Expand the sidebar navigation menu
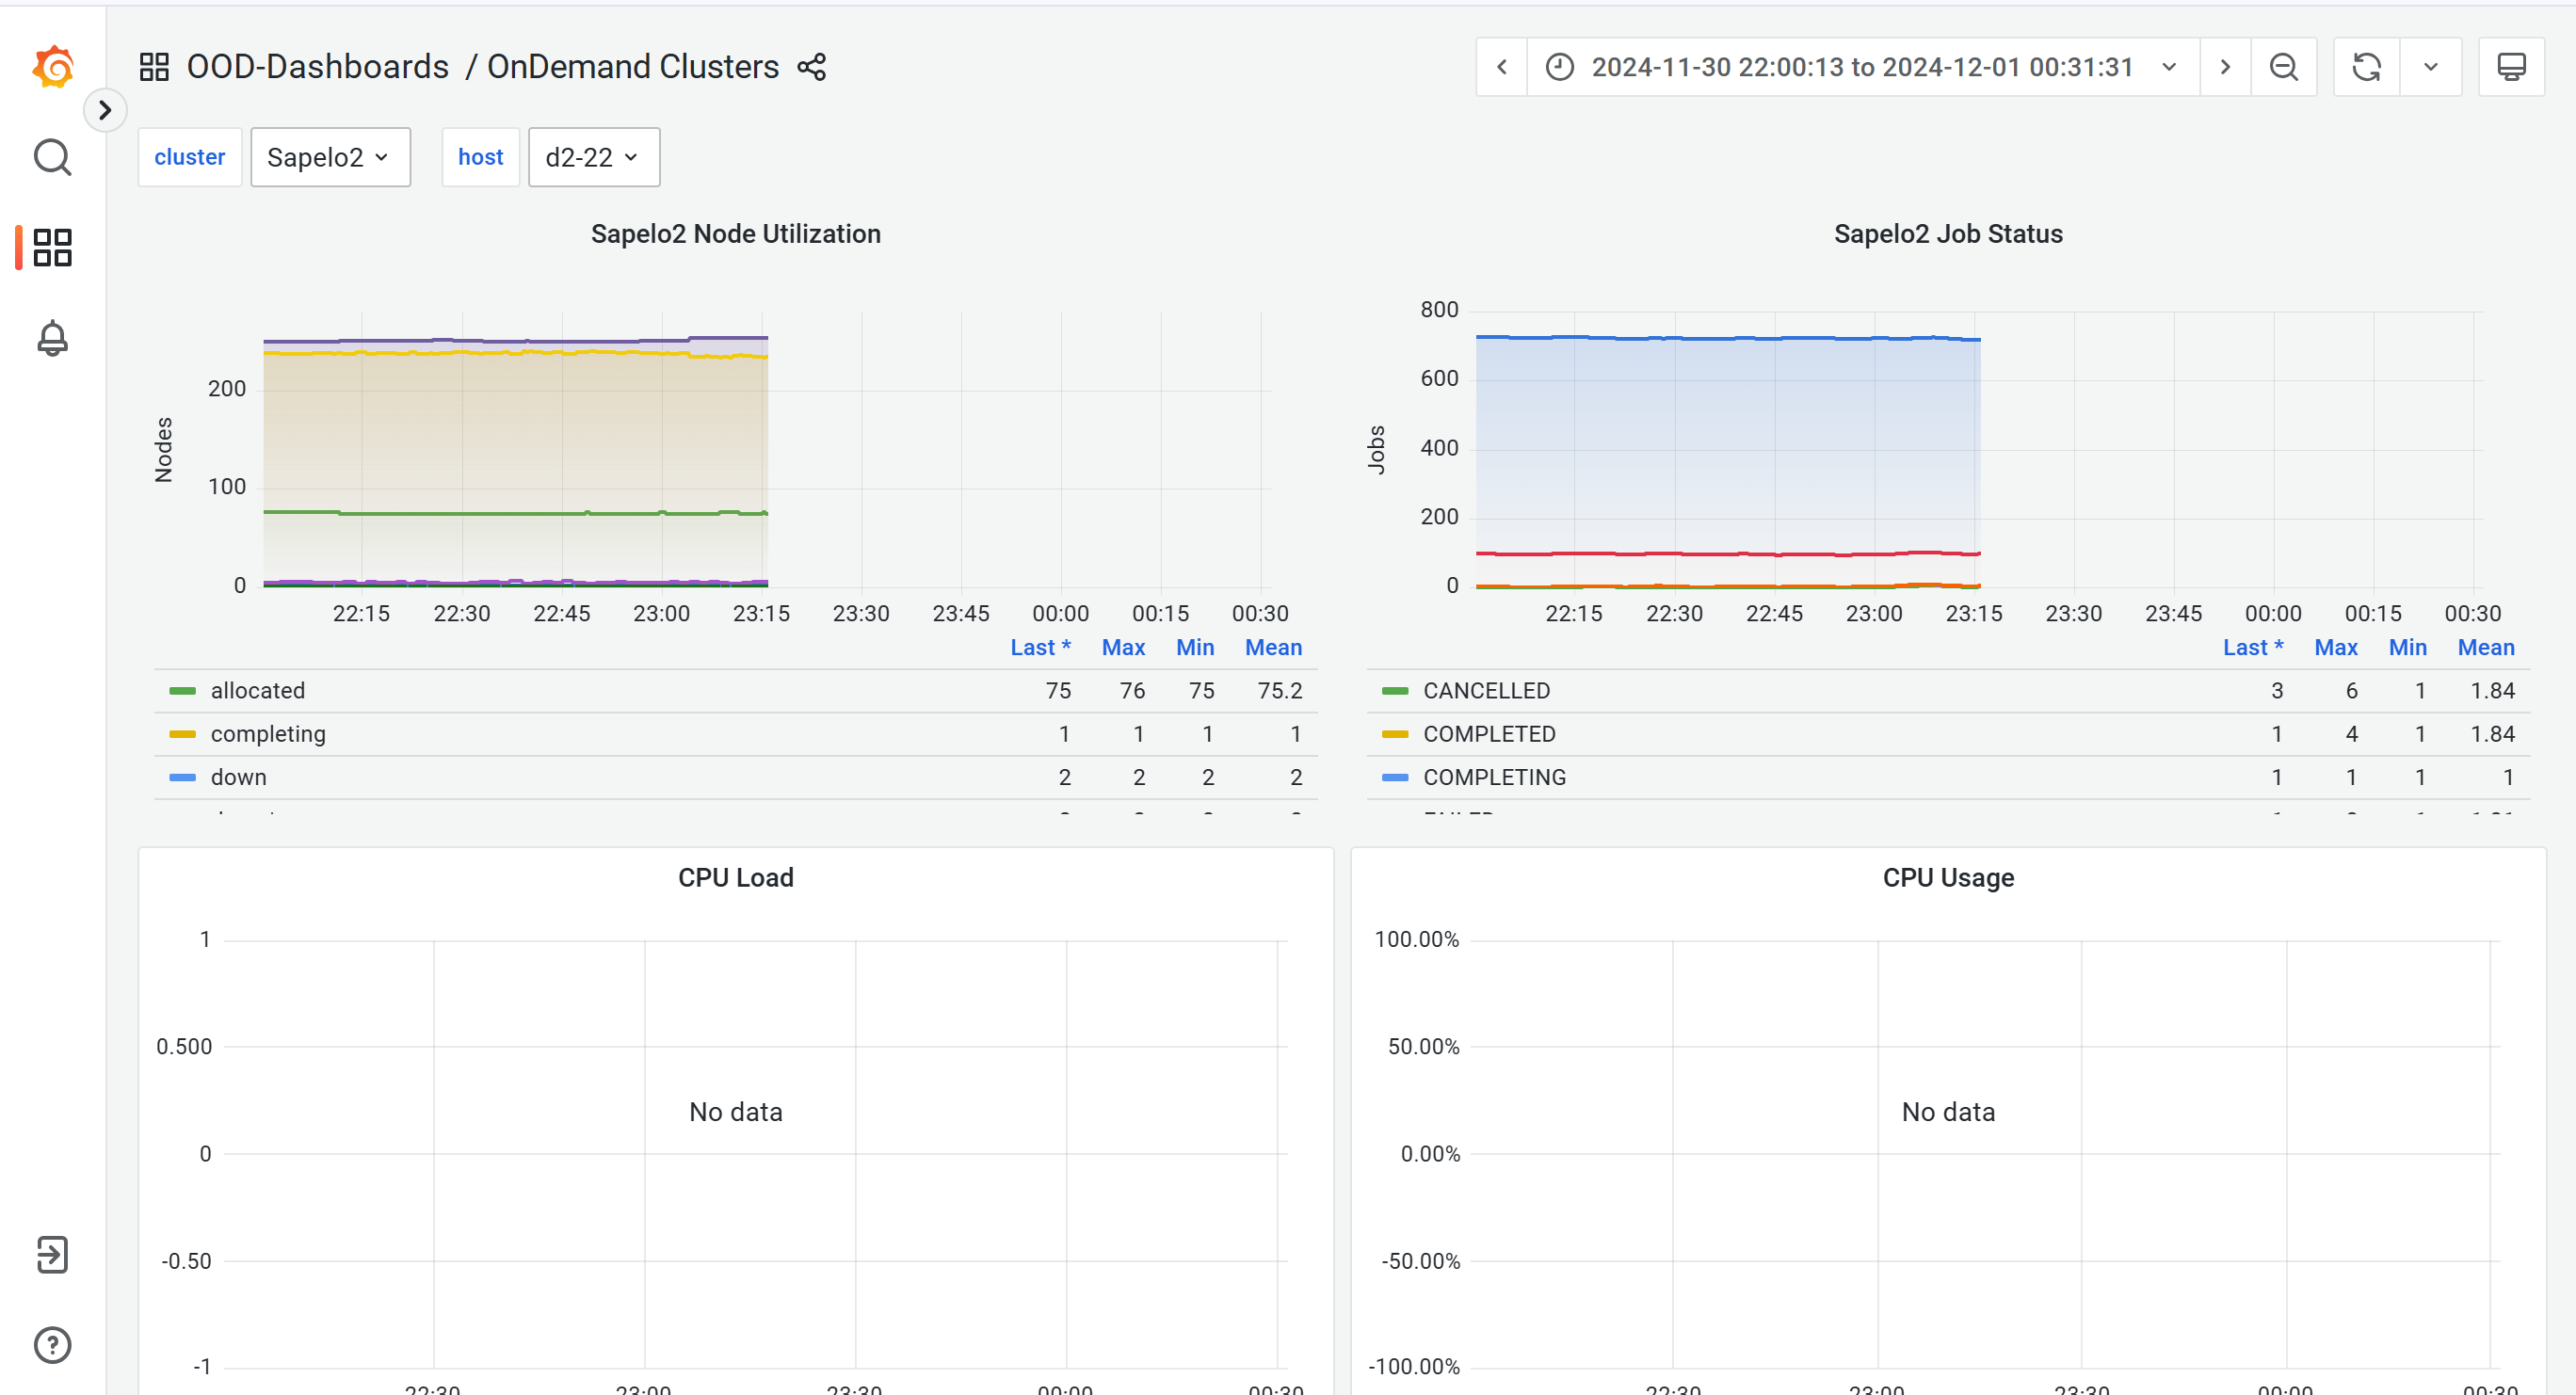2576x1395 pixels. tap(105, 110)
